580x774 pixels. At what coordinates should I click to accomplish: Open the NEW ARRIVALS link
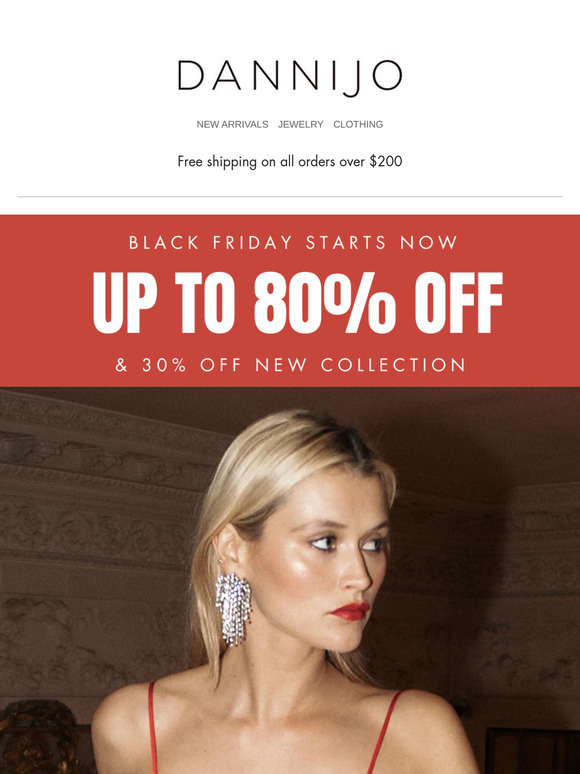click(232, 124)
